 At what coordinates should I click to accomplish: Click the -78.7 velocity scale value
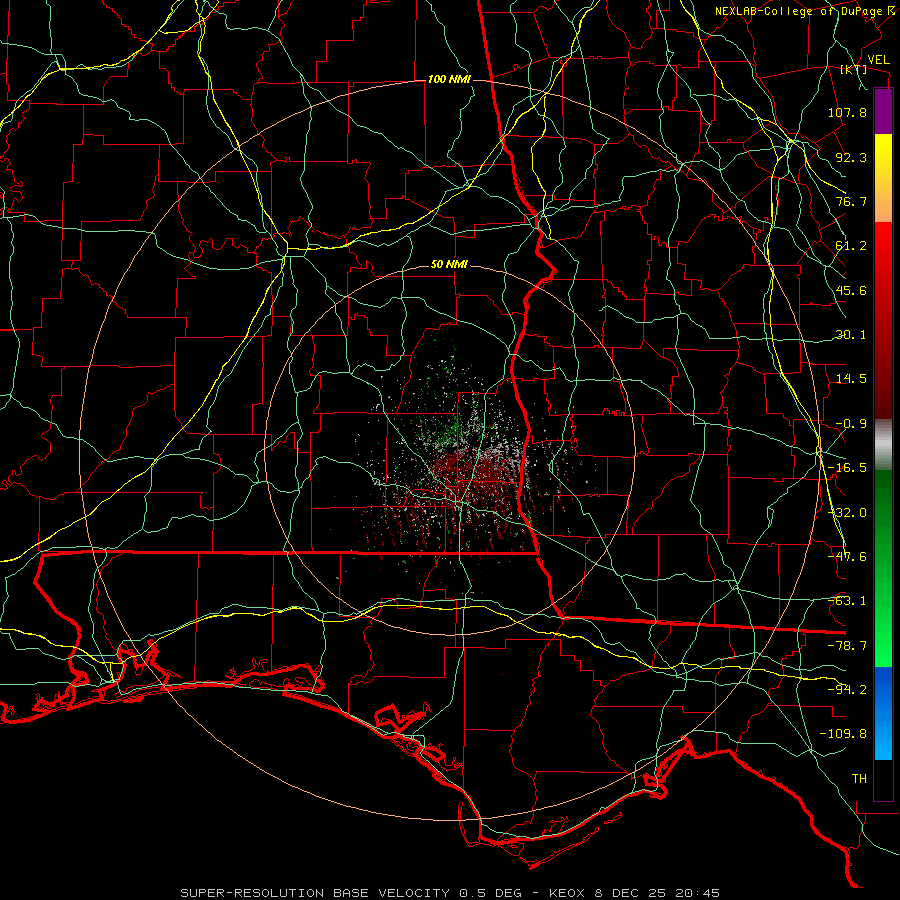click(847, 646)
